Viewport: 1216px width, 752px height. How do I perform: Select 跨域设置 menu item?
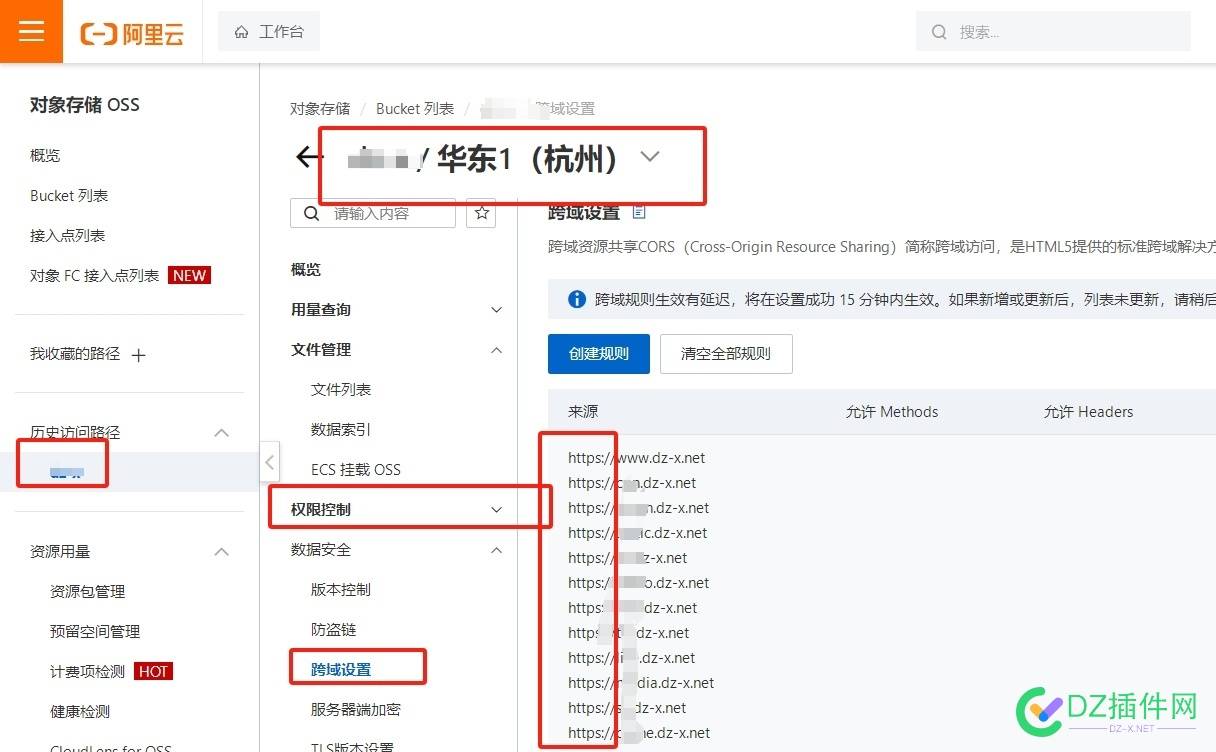341,669
